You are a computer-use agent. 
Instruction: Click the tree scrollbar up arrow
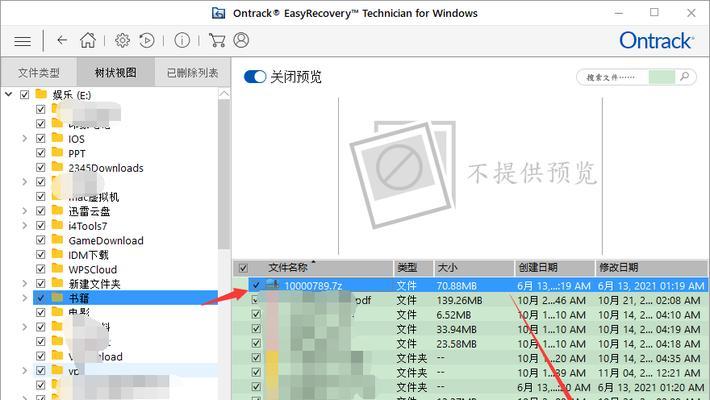pyautogui.click(x=224, y=94)
